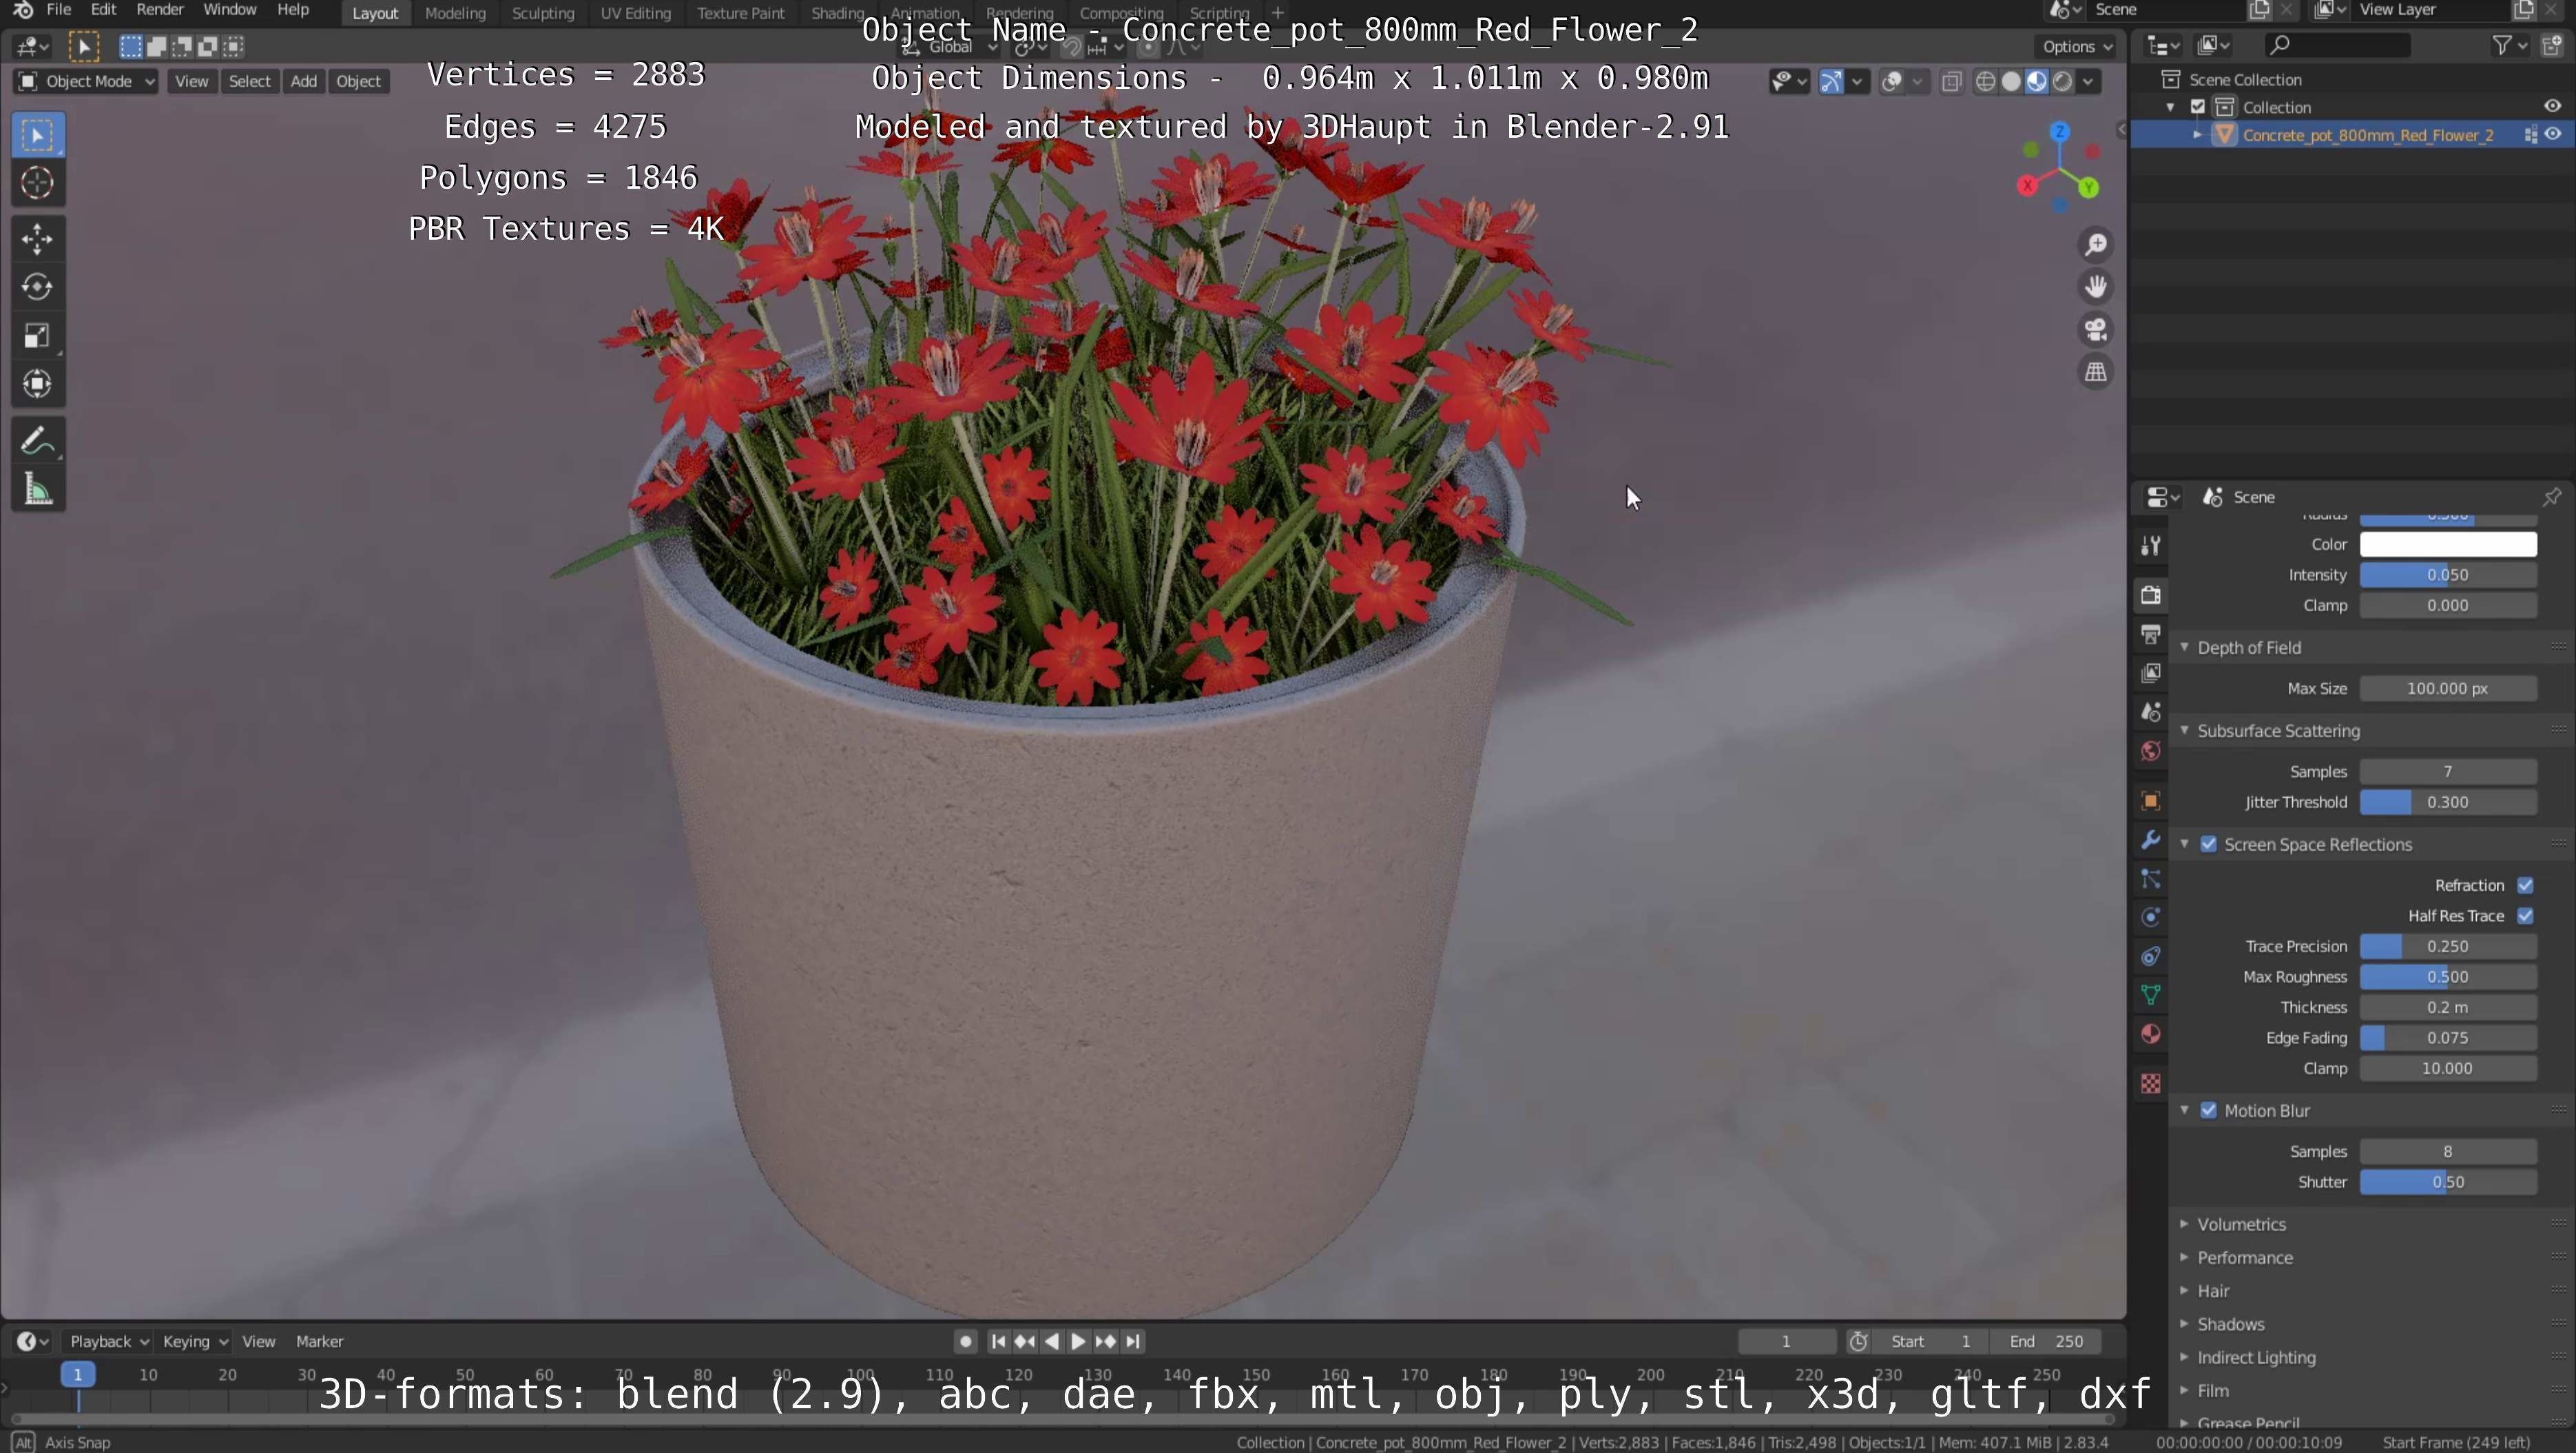2576x1453 pixels.
Task: Open the viewport Options dropdown
Action: [2077, 47]
